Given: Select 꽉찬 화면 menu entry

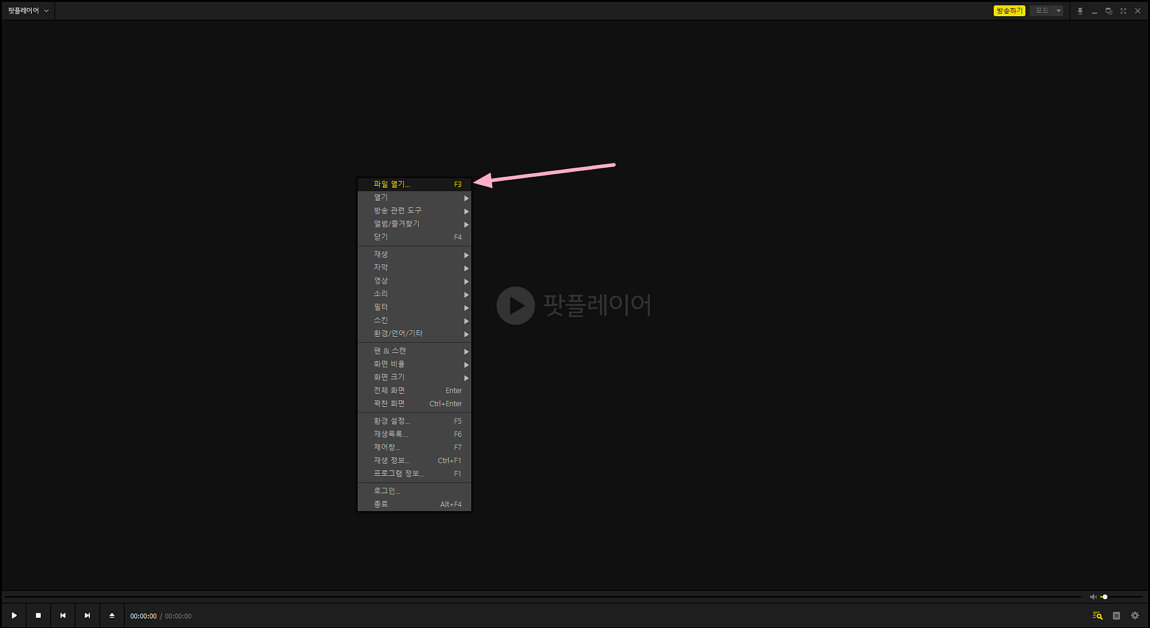Looking at the screenshot, I should 414,404.
